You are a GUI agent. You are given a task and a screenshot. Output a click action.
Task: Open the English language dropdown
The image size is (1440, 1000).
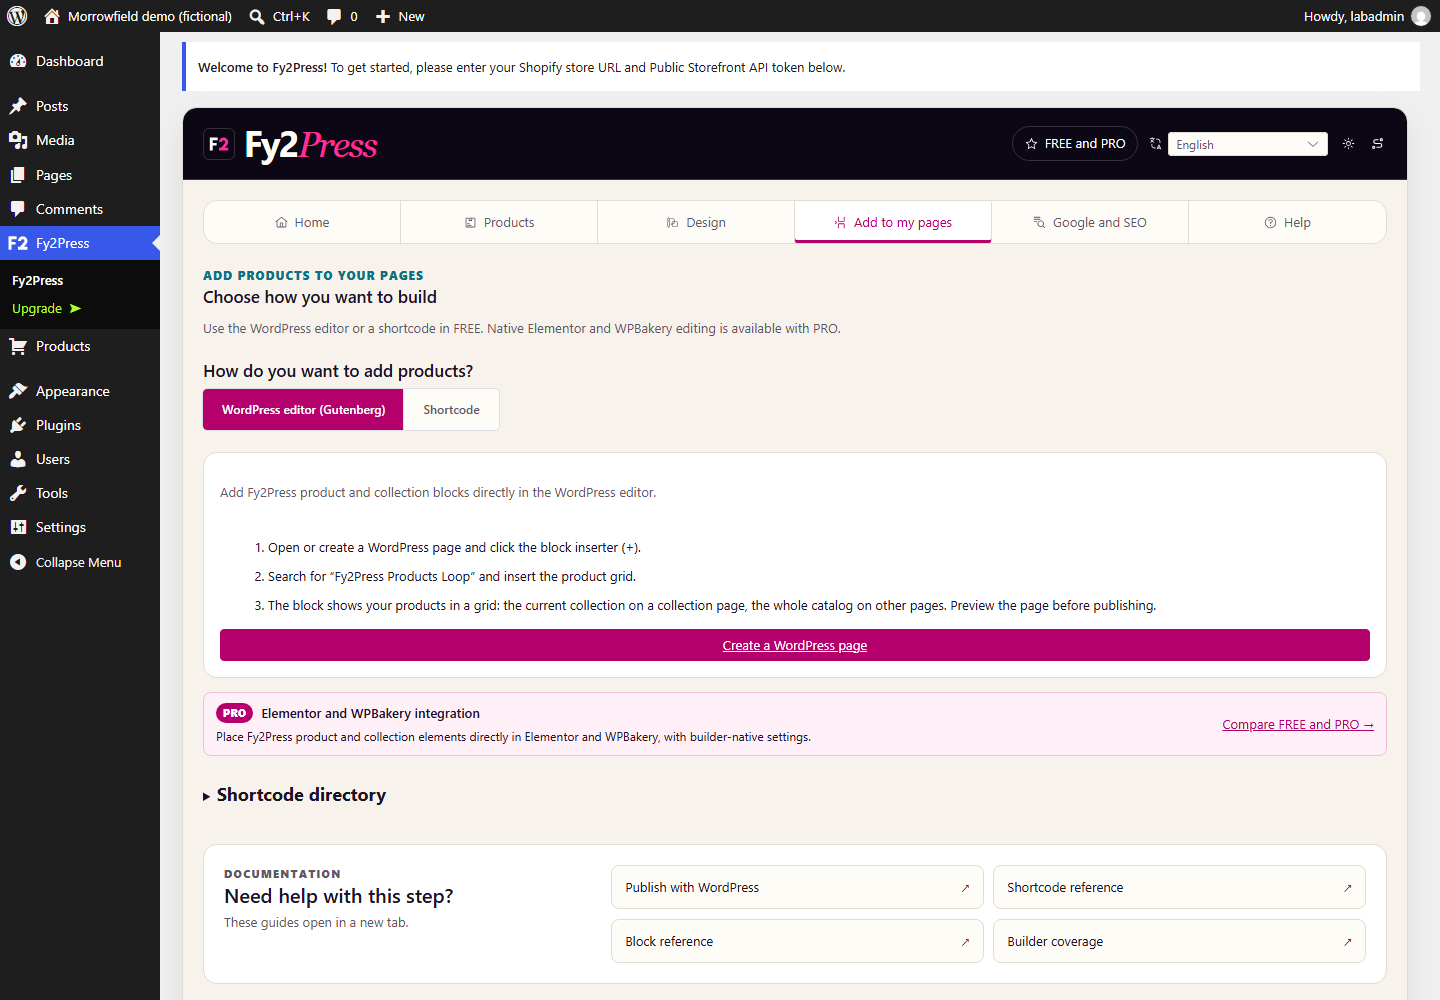point(1247,144)
